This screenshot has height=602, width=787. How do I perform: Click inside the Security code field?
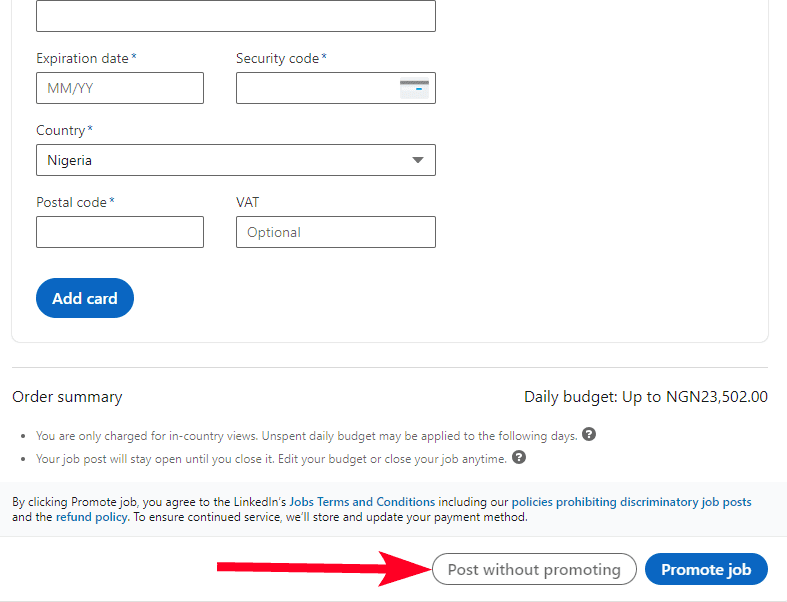point(316,88)
